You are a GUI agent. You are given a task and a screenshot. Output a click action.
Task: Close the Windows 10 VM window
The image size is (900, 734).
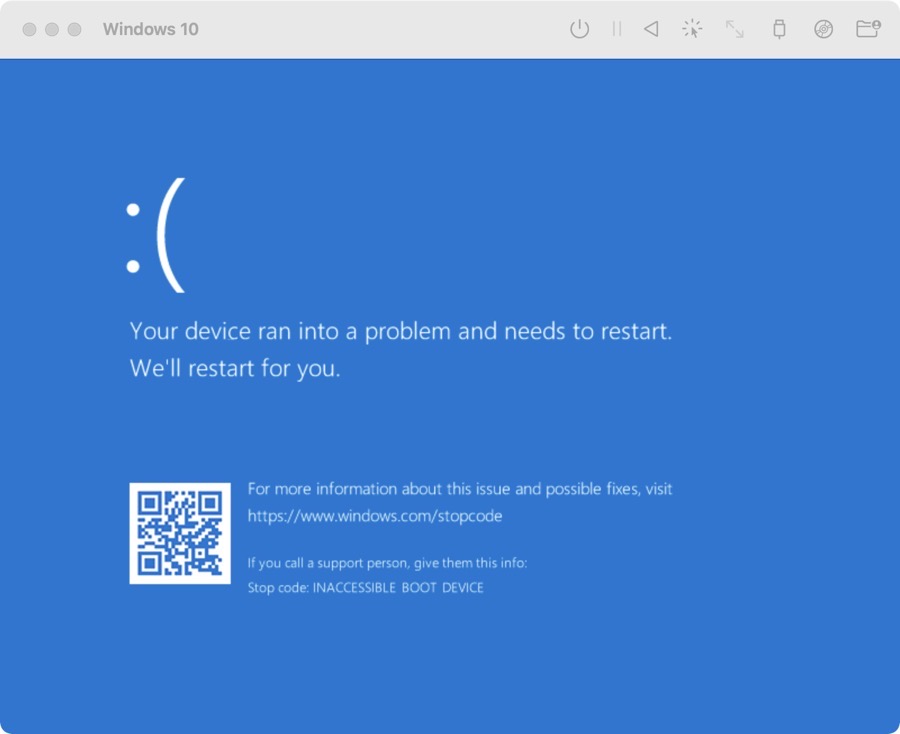pos(29,29)
